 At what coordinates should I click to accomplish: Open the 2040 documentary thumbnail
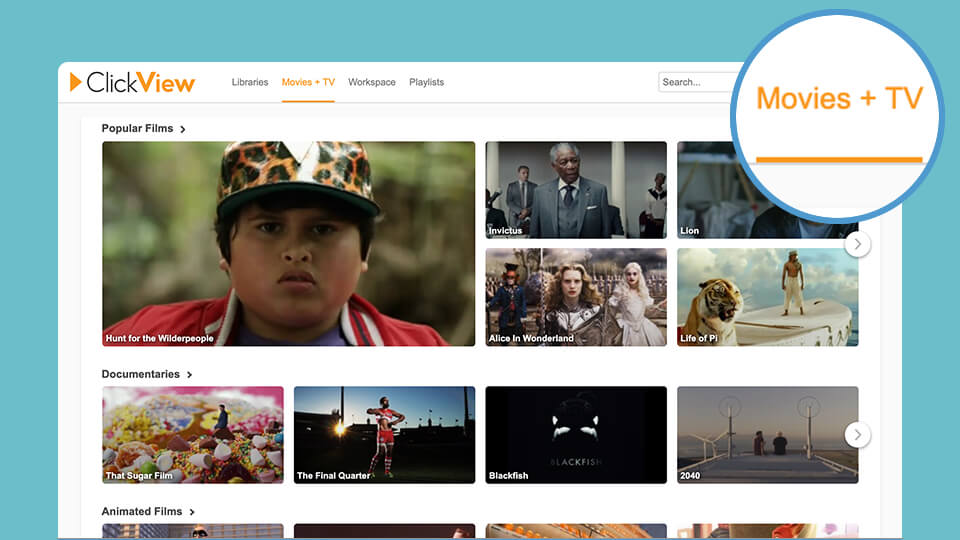point(760,434)
